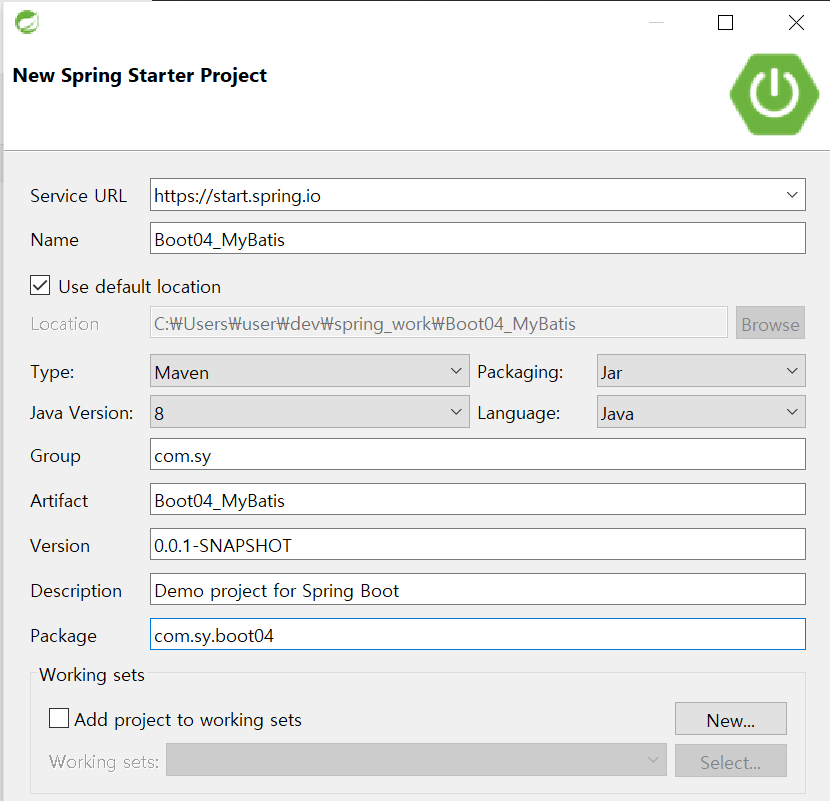
Task: Click the Working sets group title
Action: pyautogui.click(x=92, y=675)
